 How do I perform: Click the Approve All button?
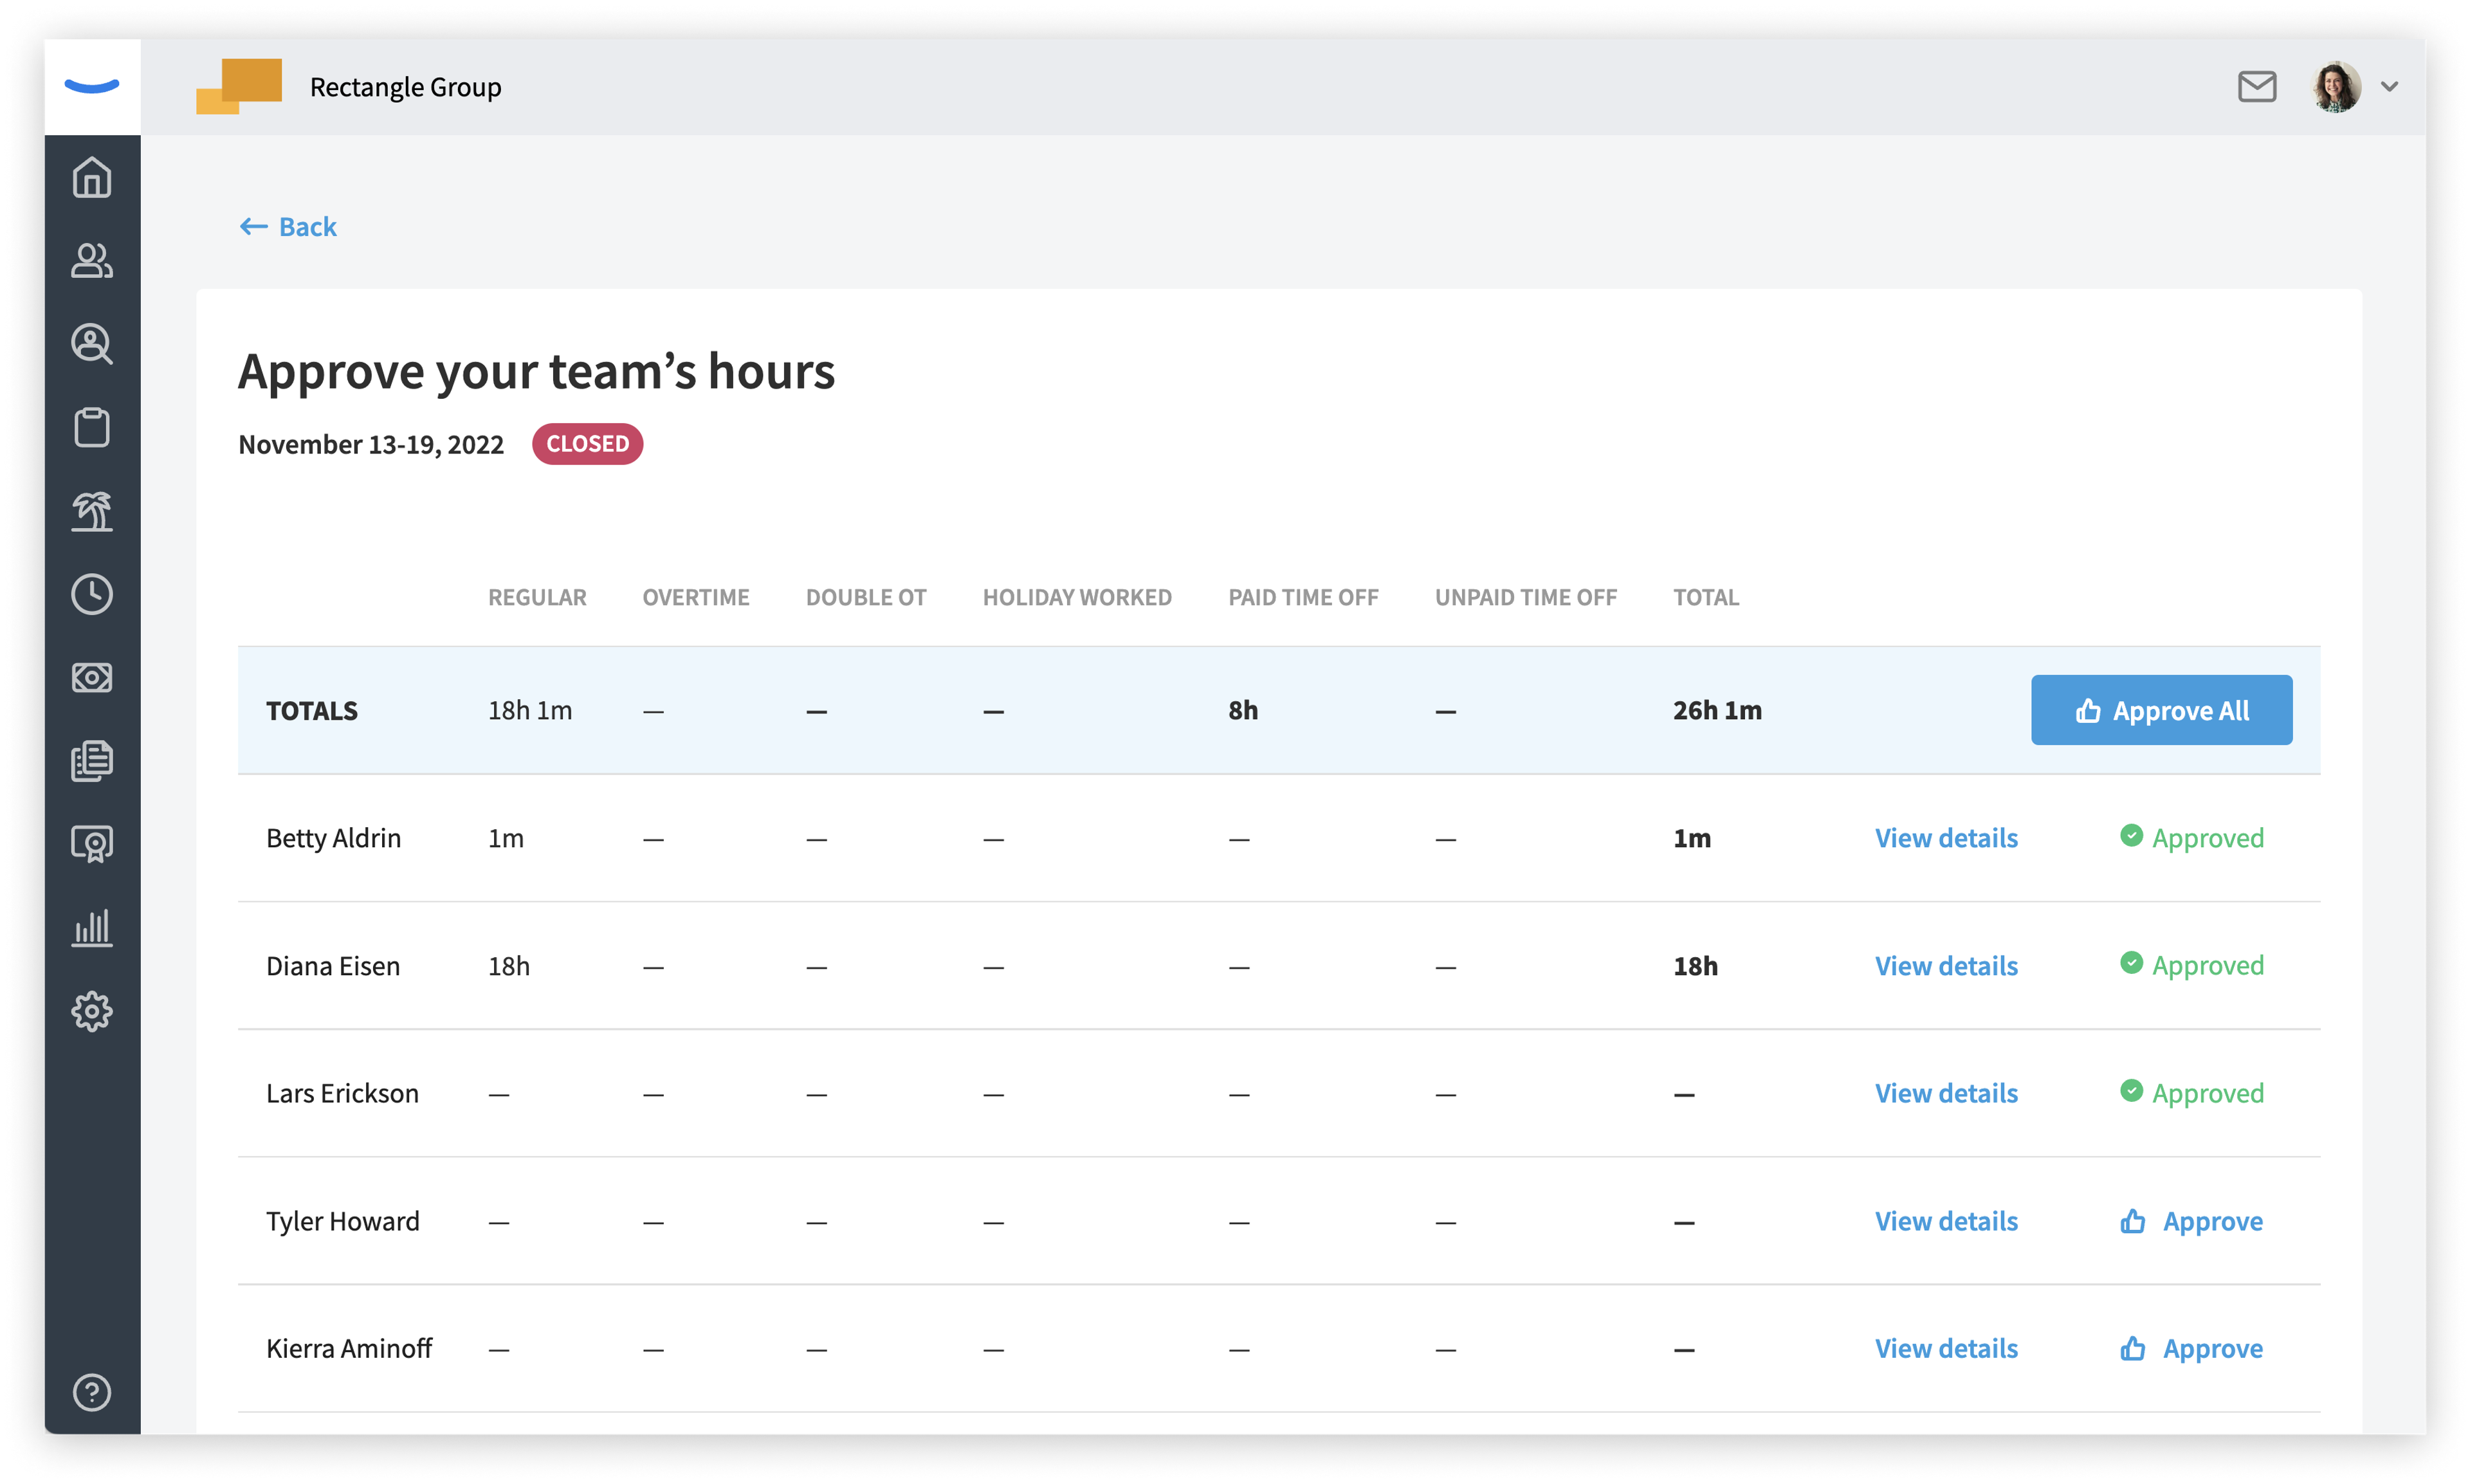click(2161, 710)
